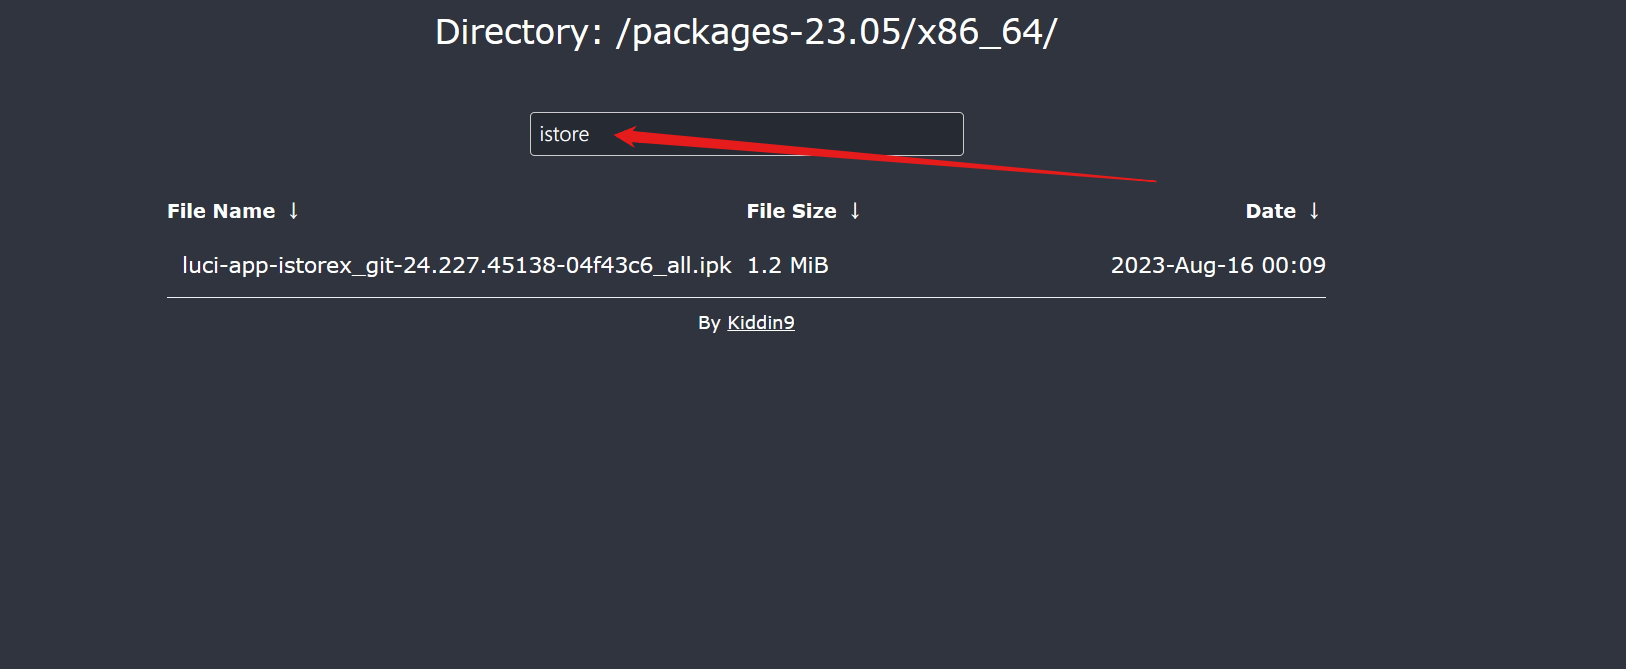Sort by File Name using its arrow icon
The width and height of the screenshot is (1626, 669).
point(294,211)
